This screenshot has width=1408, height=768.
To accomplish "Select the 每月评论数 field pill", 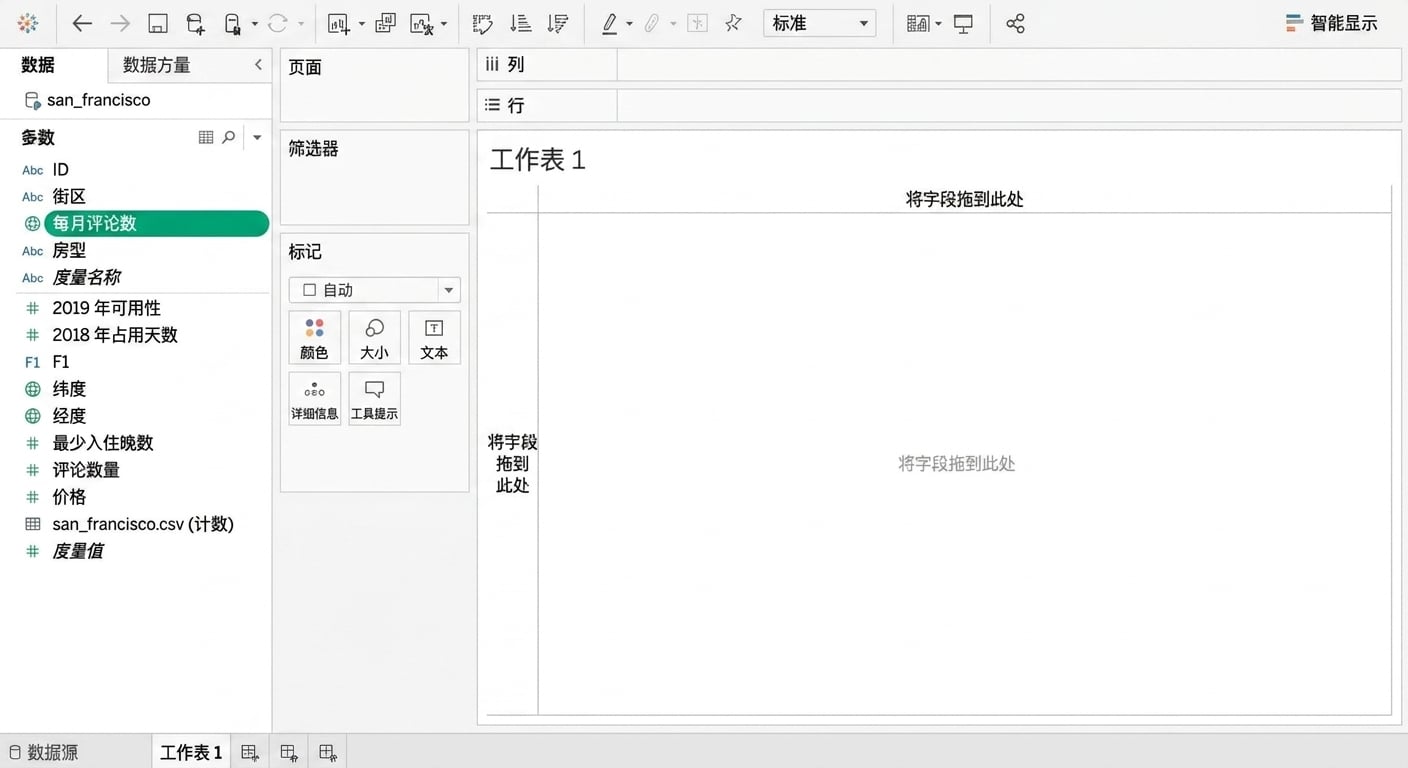I will coord(157,224).
